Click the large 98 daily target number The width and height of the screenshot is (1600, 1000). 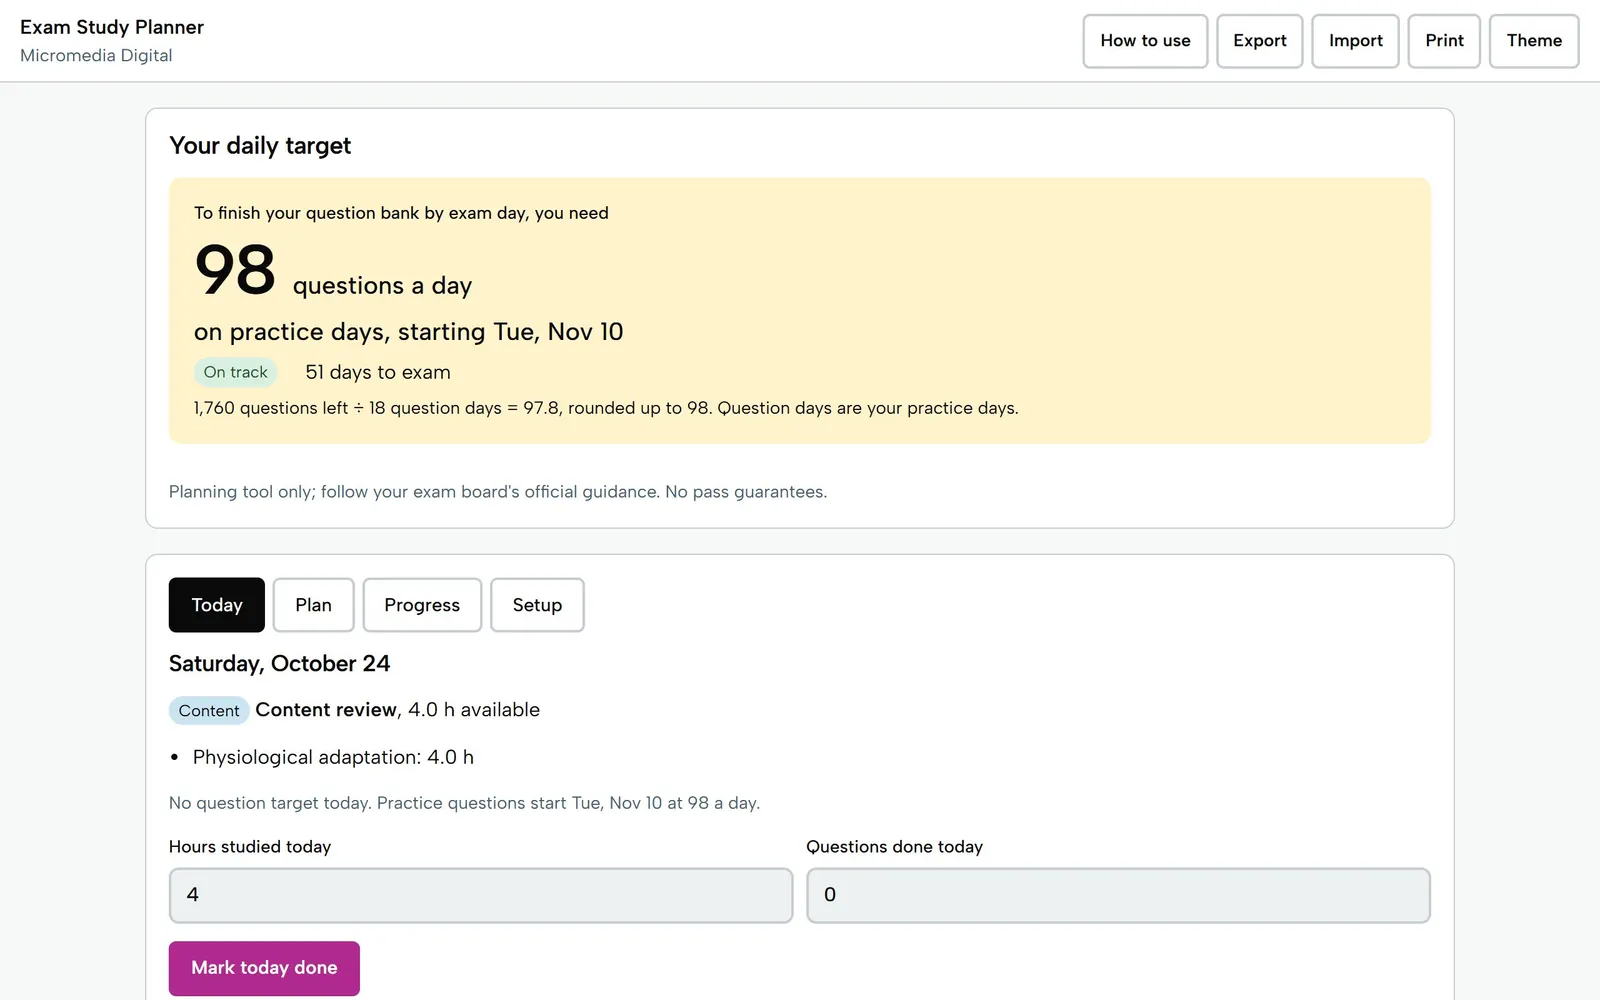pos(235,270)
